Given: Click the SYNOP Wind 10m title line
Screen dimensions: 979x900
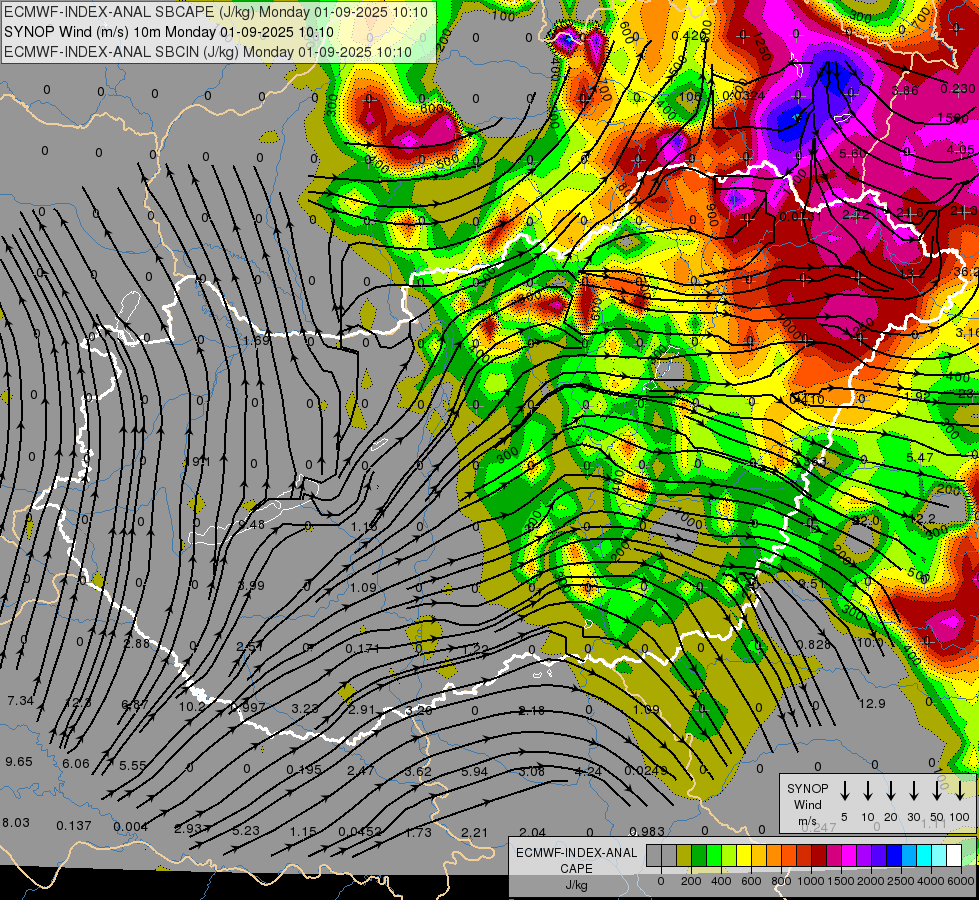Looking at the screenshot, I should click(x=169, y=32).
